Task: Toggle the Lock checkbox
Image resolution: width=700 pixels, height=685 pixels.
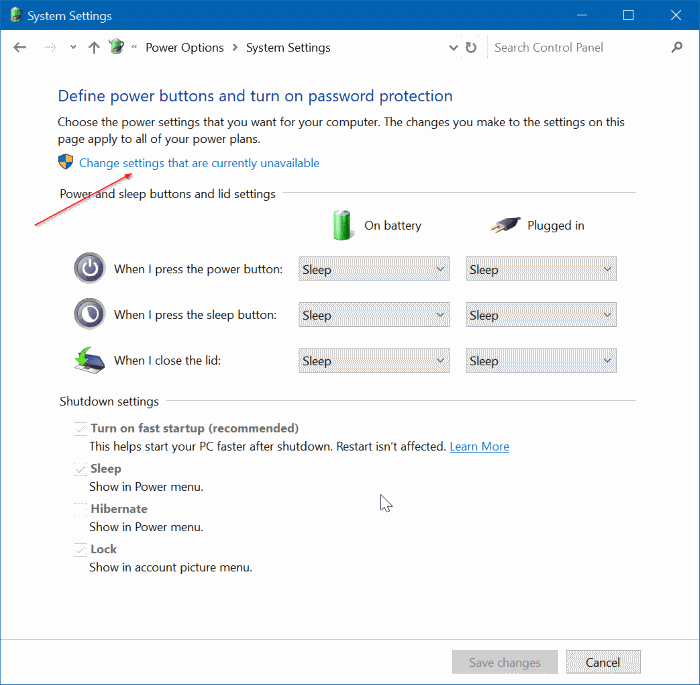Action: (x=80, y=549)
